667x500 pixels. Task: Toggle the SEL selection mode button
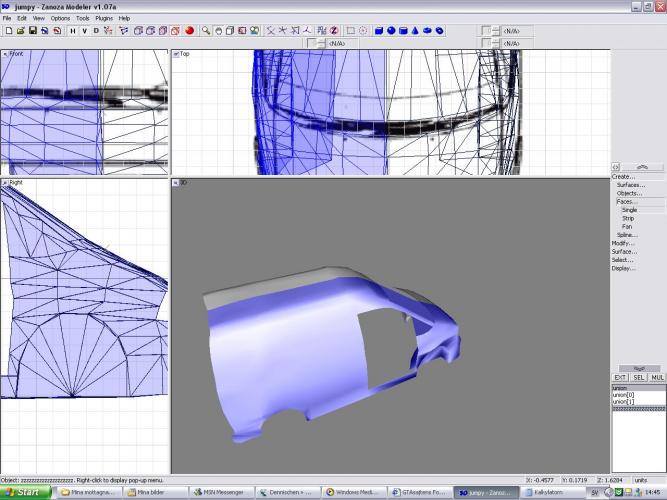pyautogui.click(x=638, y=377)
